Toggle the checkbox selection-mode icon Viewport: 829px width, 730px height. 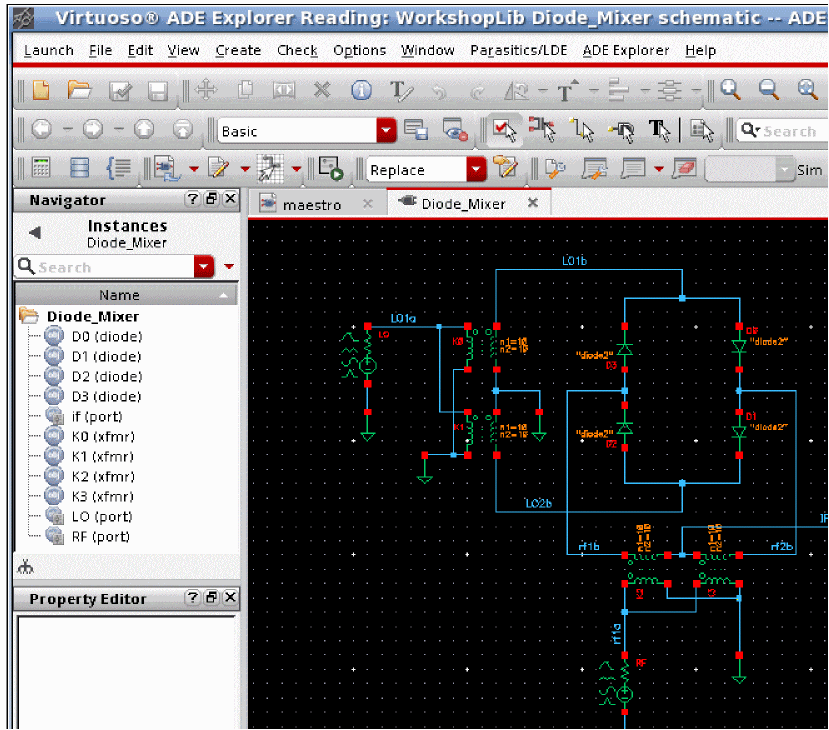click(503, 130)
